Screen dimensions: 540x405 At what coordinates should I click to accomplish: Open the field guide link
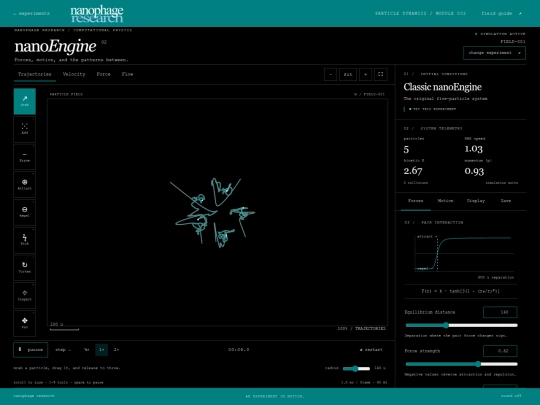pyautogui.click(x=501, y=13)
